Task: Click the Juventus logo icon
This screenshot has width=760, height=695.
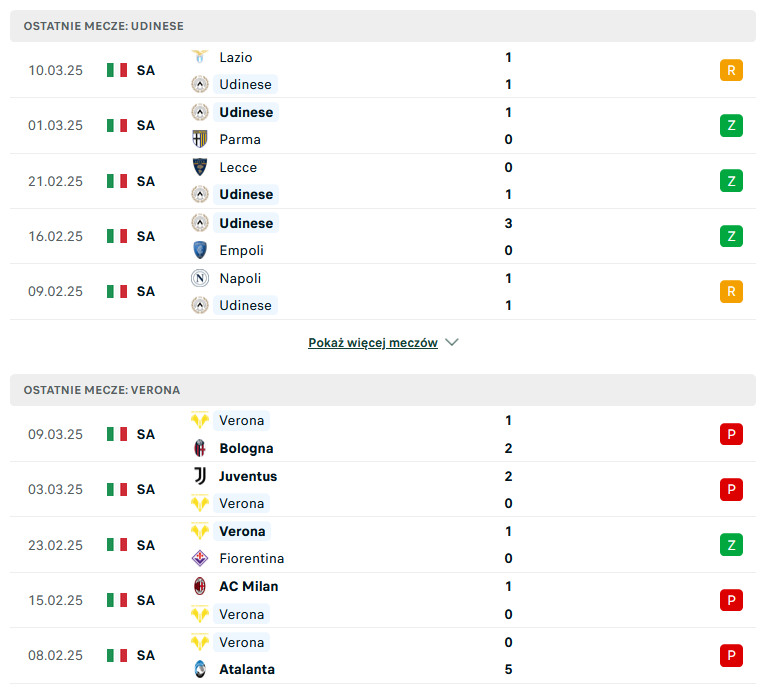Action: [200, 476]
